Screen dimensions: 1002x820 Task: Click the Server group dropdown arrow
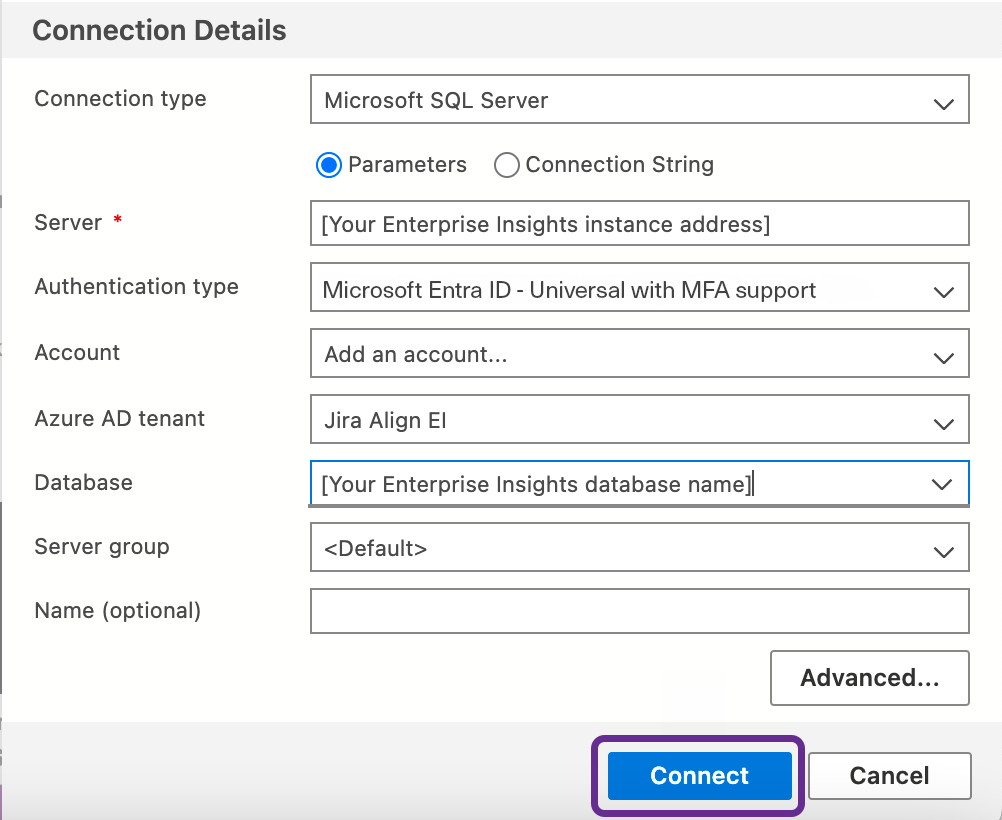(x=942, y=547)
